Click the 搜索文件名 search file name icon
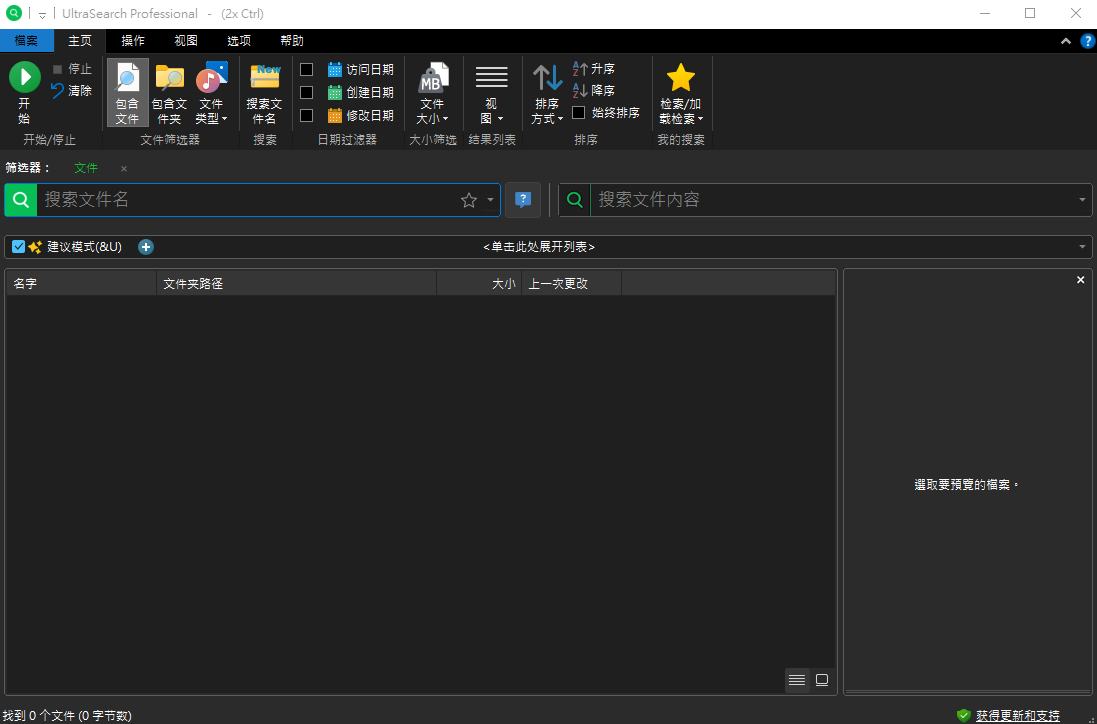1097x724 pixels. coord(264,92)
